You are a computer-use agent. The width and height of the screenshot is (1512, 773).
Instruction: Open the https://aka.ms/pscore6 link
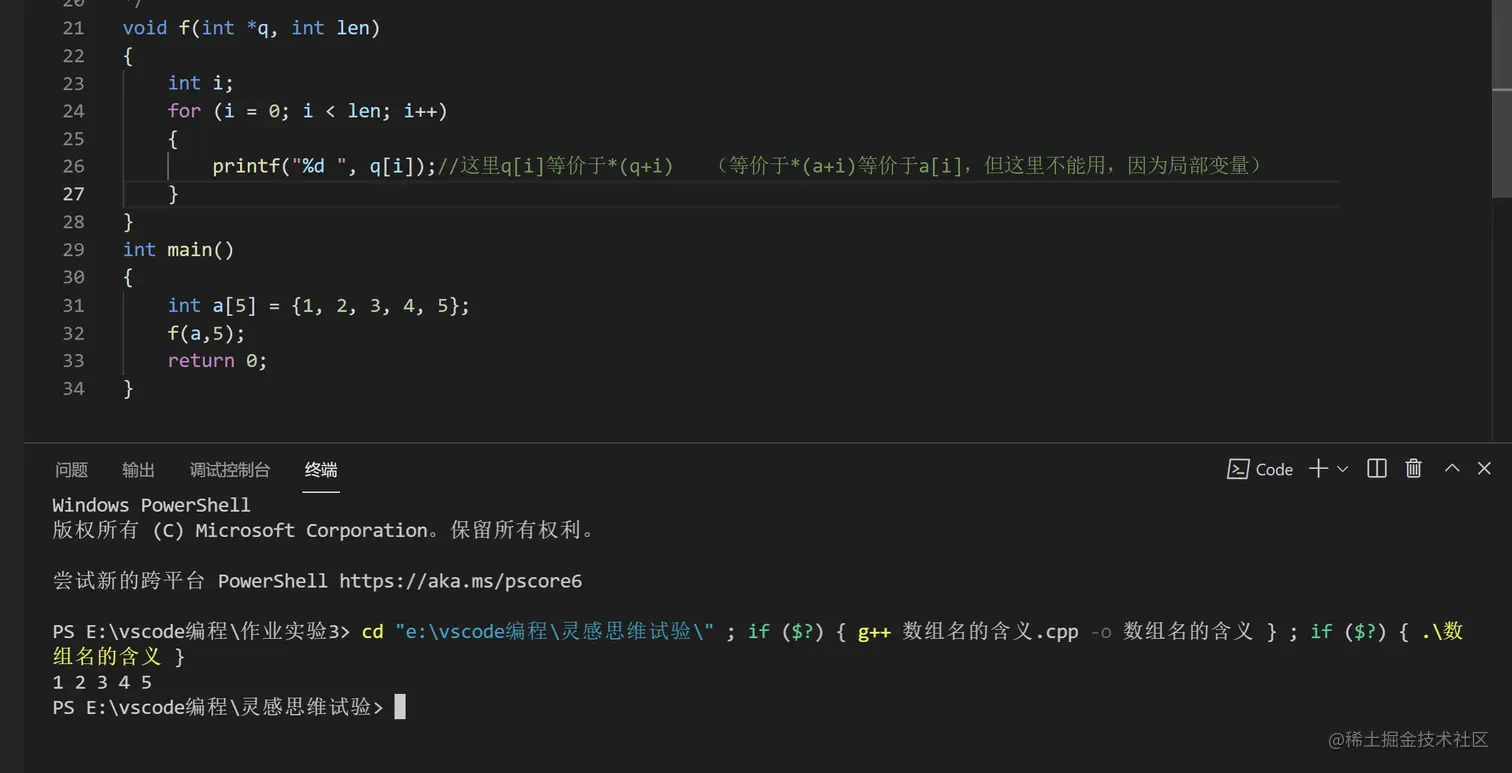pos(460,581)
